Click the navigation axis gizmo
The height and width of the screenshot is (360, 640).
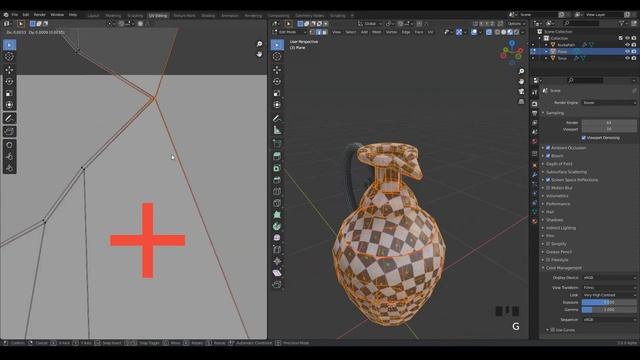(512, 52)
